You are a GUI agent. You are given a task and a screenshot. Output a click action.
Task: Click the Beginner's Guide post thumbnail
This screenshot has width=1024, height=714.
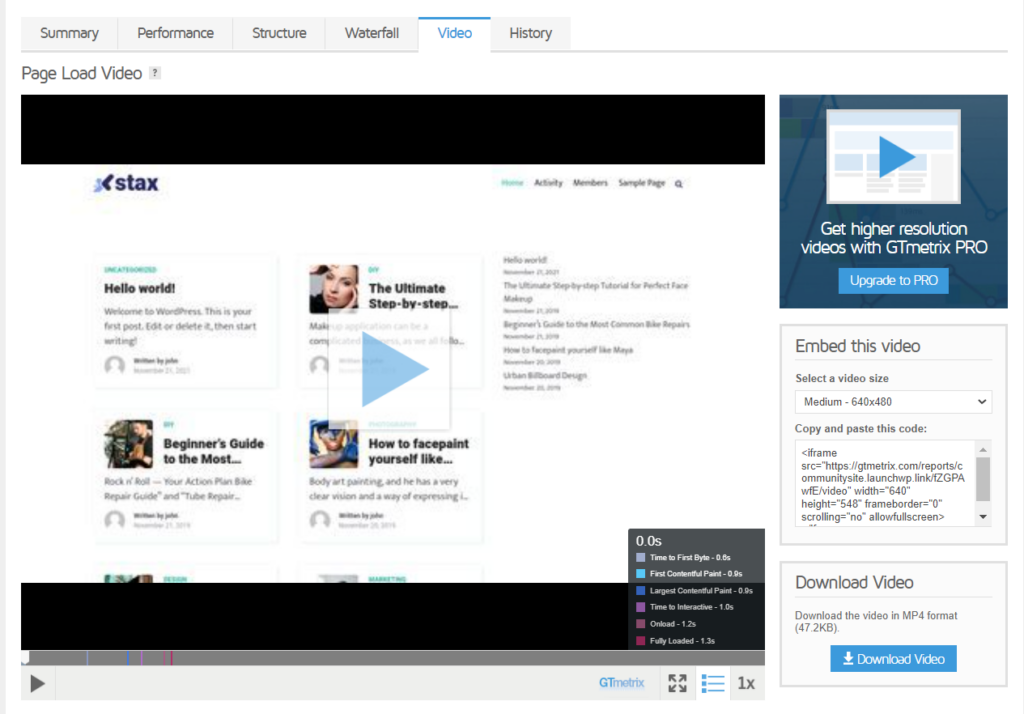pyautogui.click(x=129, y=444)
